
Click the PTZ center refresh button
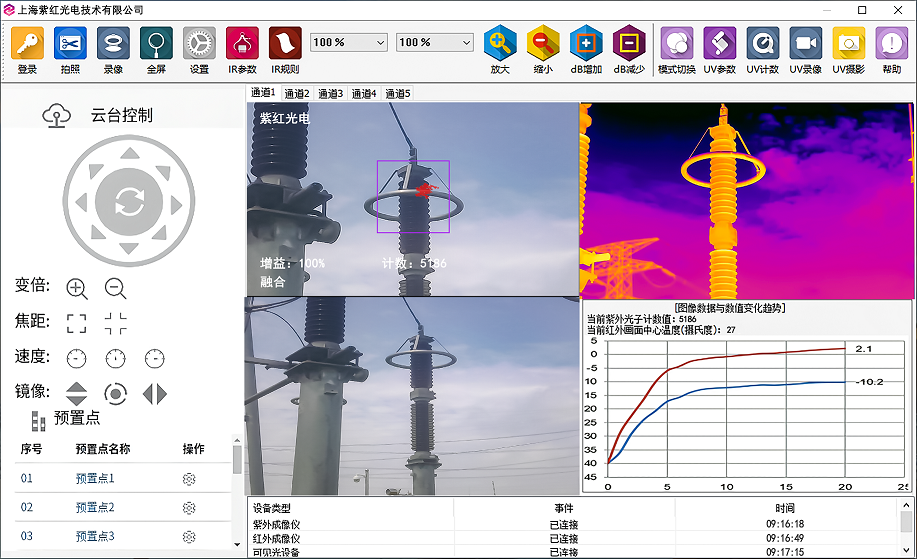tap(128, 203)
